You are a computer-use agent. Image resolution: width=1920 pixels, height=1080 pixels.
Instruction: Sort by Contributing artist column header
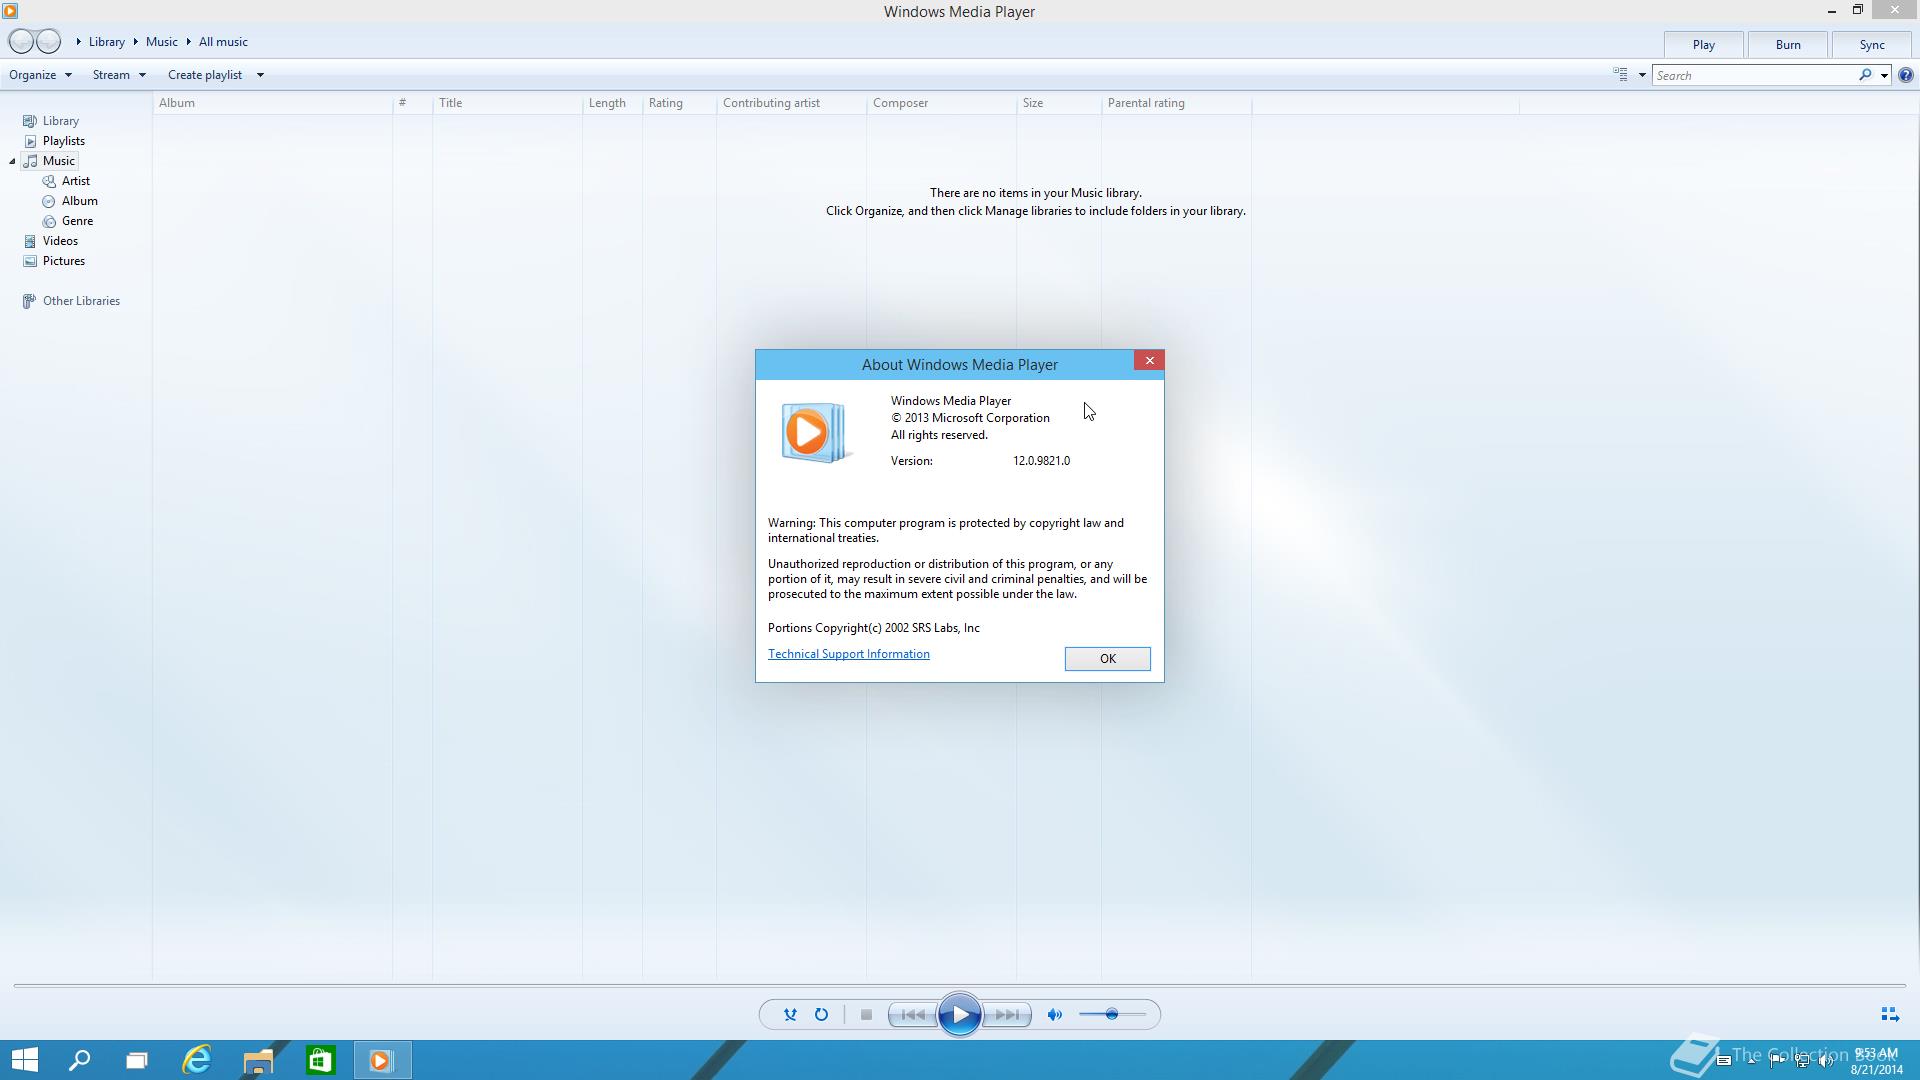tap(792, 103)
